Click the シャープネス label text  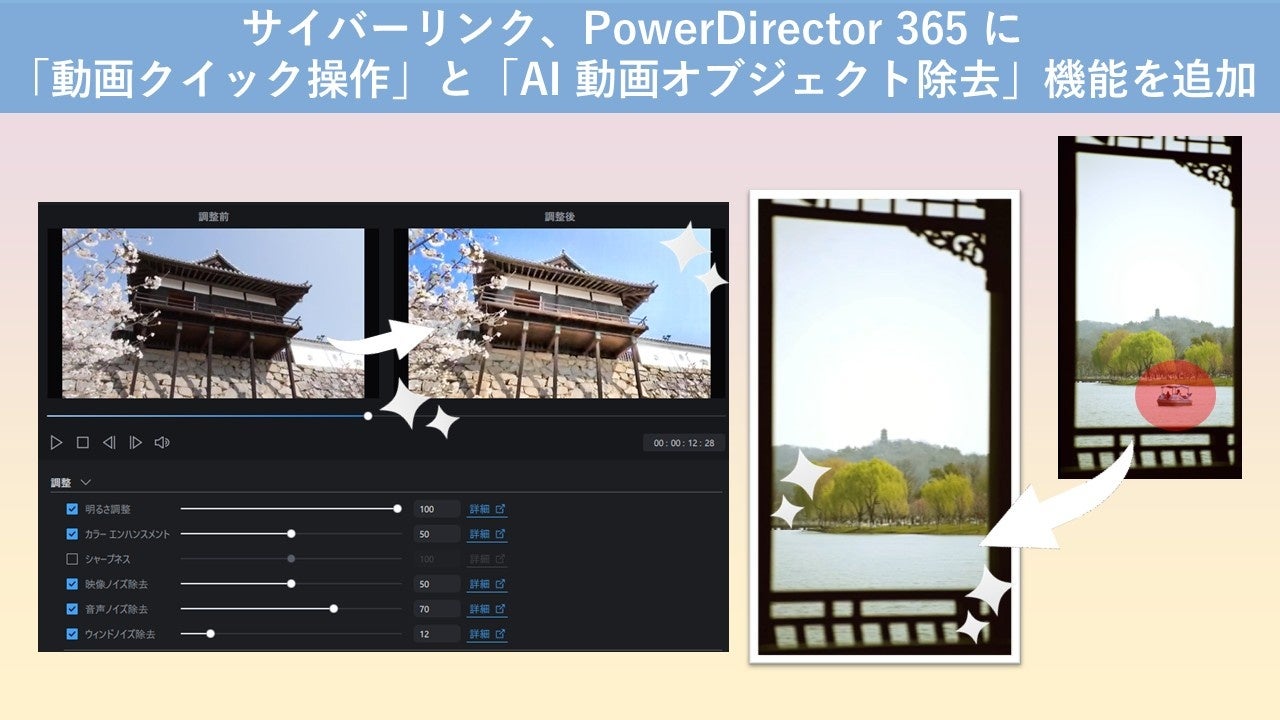pos(108,559)
